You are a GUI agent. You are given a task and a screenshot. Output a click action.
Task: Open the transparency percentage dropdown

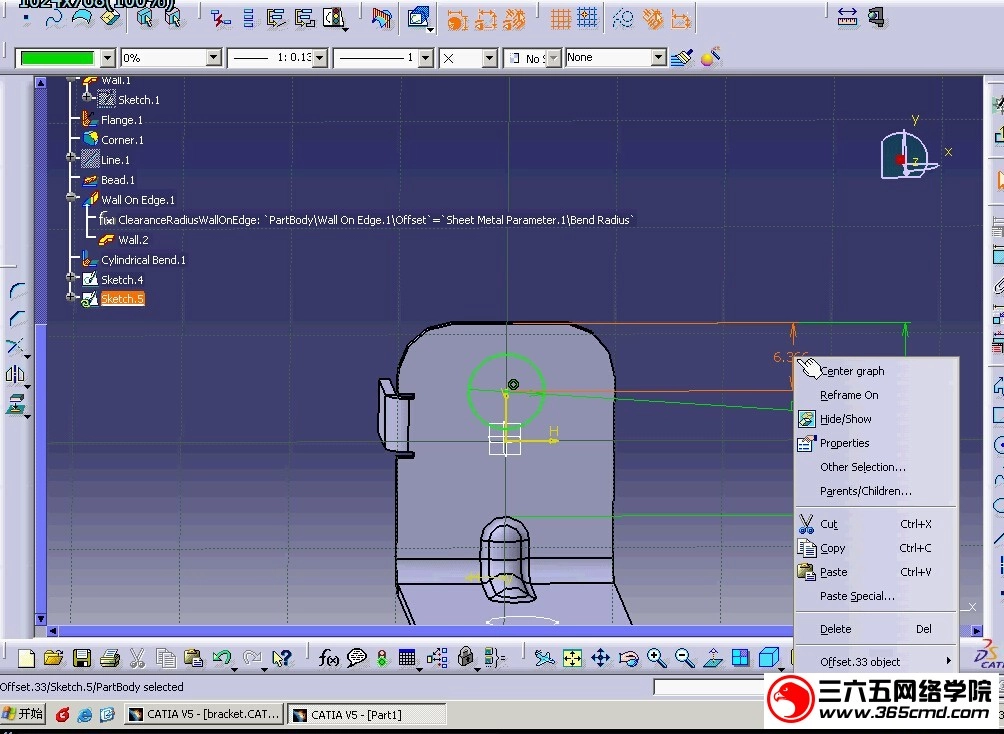(213, 58)
